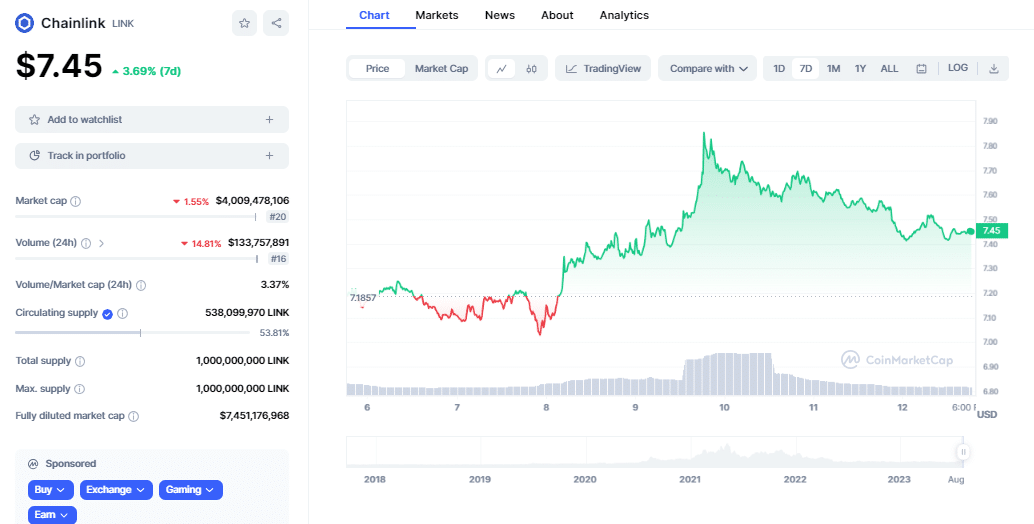The width and height of the screenshot is (1034, 524).
Task: Open the Chart tab
Action: [x=374, y=15]
